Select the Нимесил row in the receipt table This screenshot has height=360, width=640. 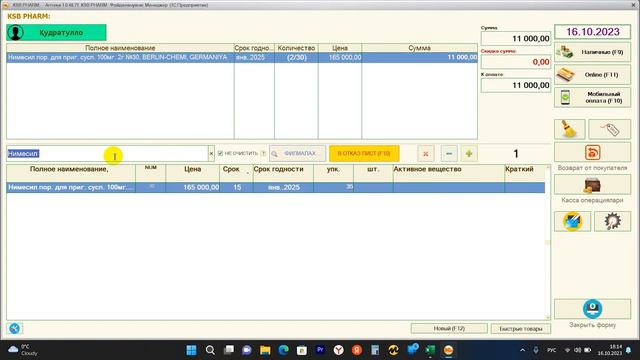(x=242, y=58)
